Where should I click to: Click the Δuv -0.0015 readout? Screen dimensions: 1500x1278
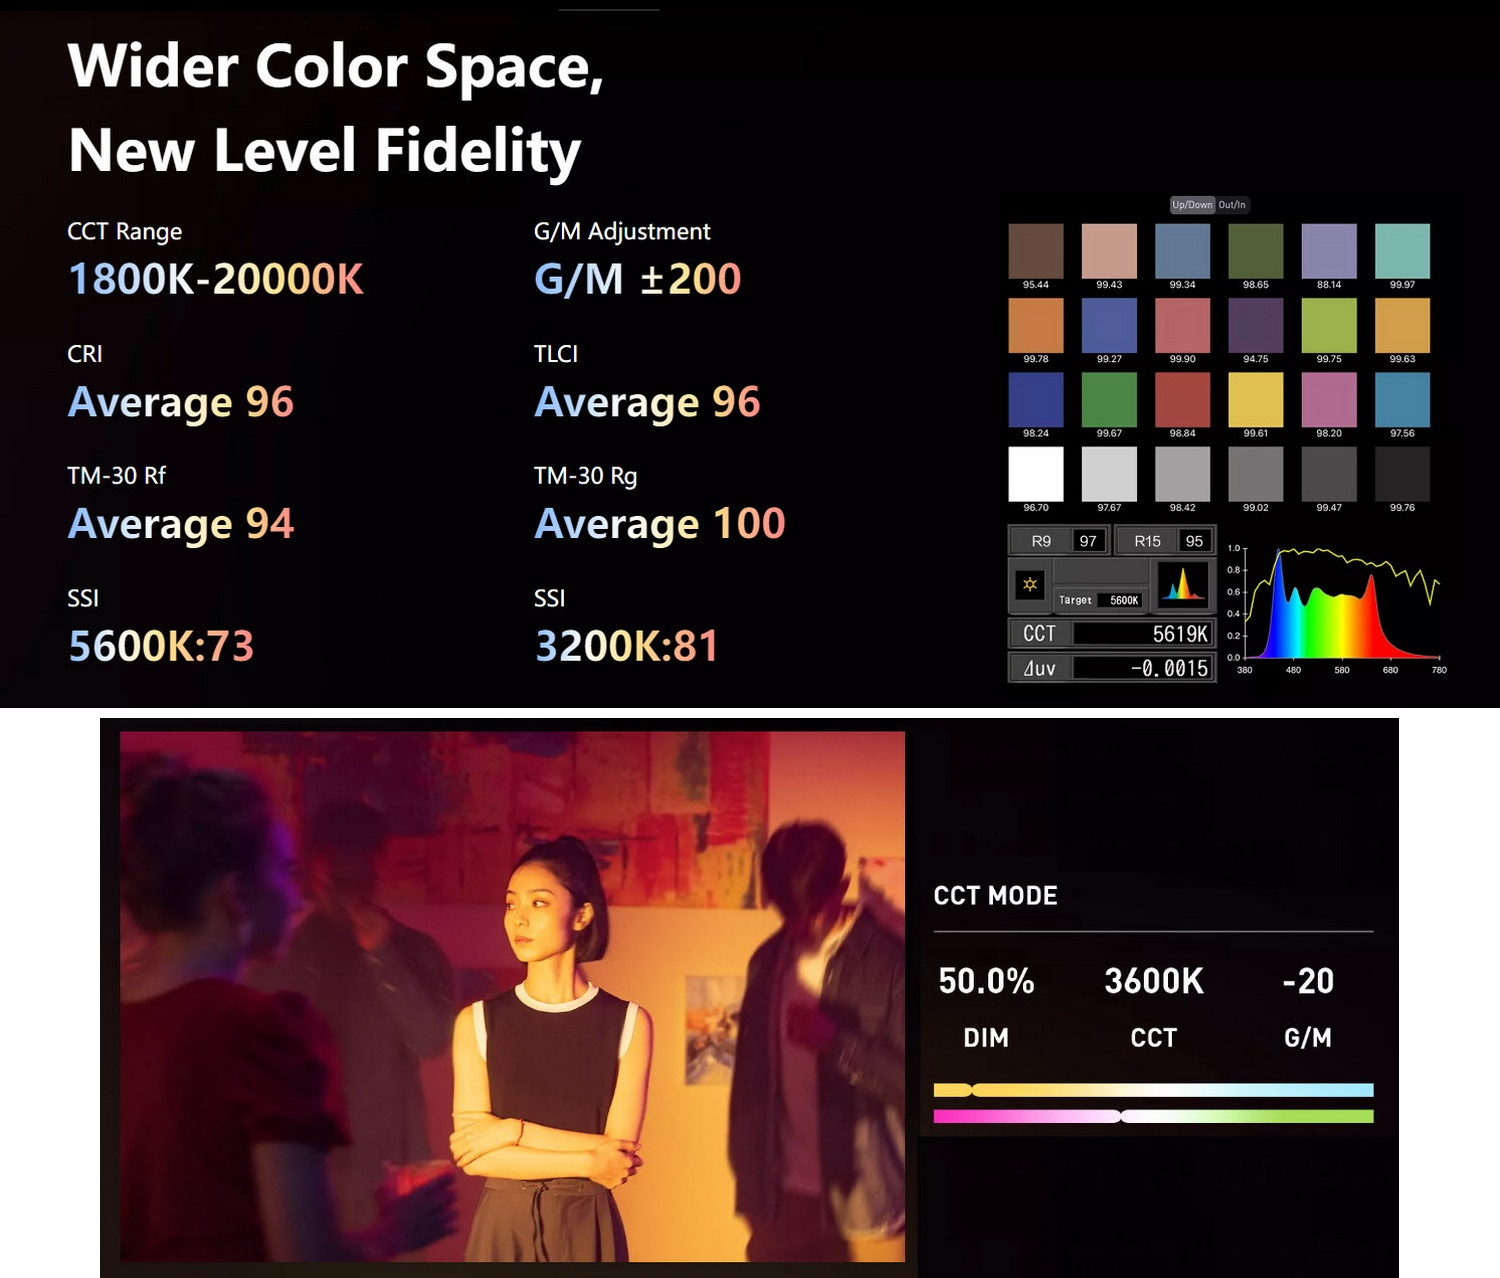click(x=1112, y=668)
